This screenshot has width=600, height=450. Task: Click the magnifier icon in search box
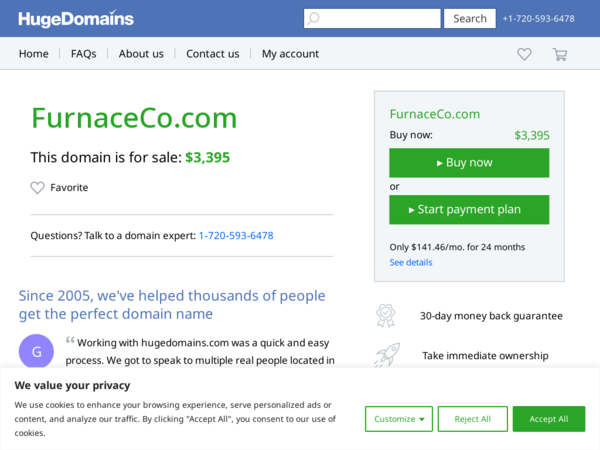point(313,18)
